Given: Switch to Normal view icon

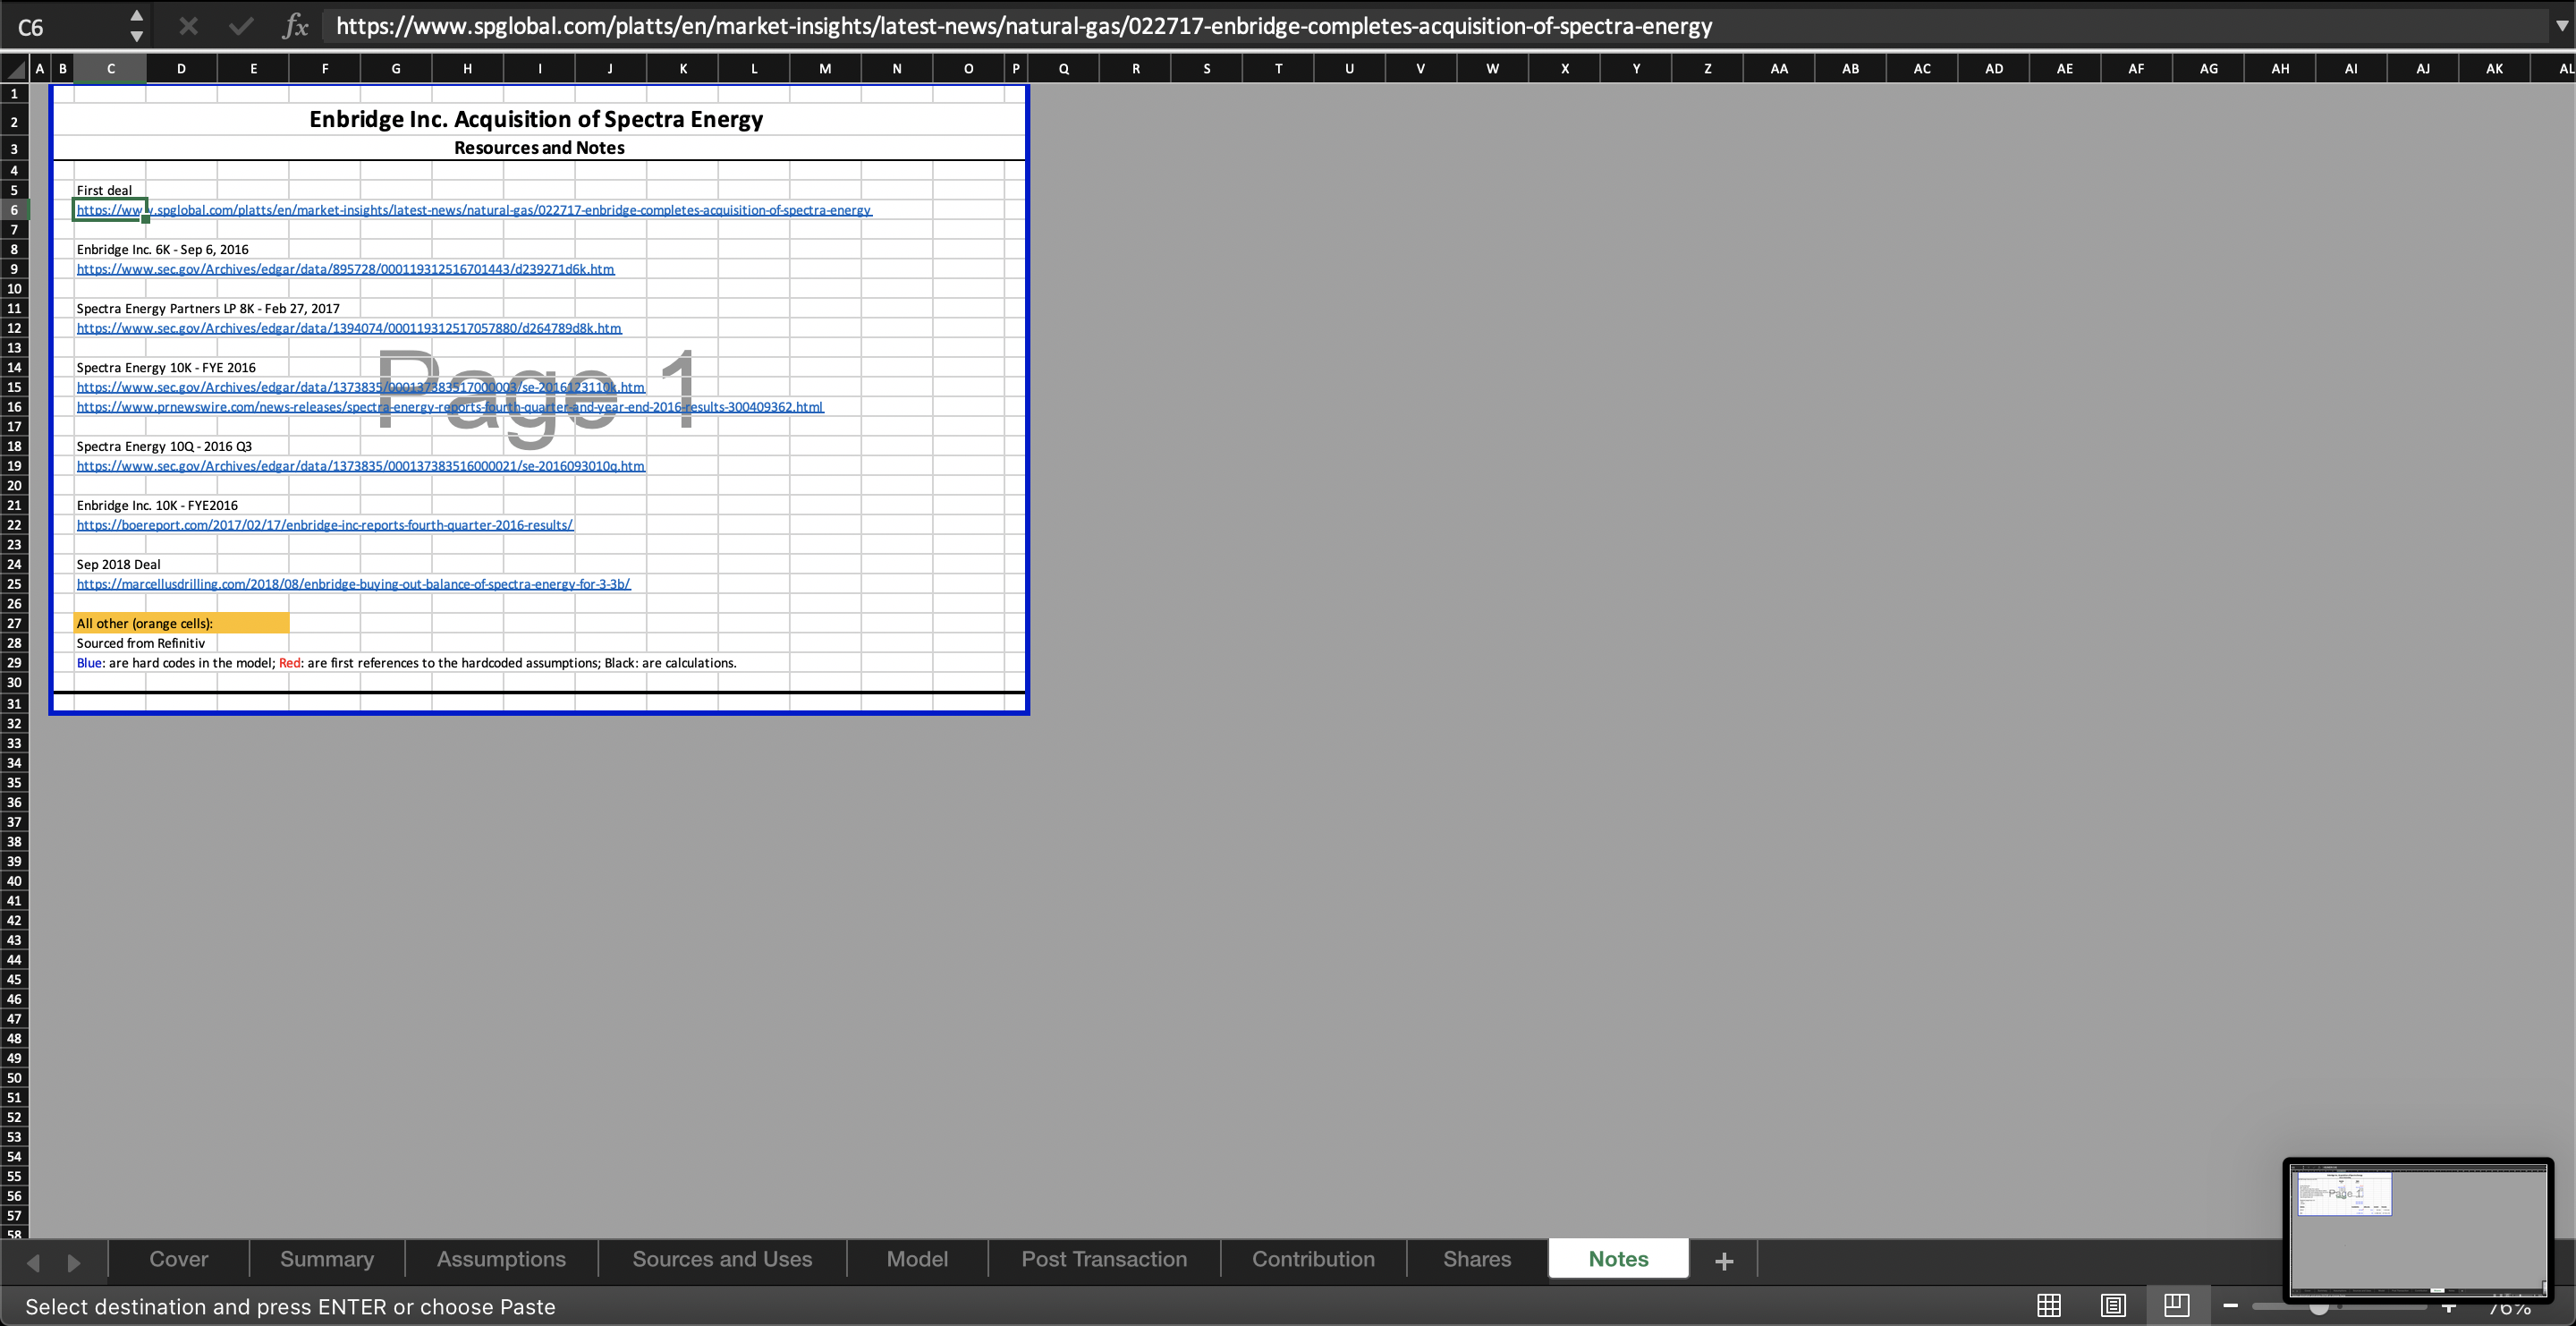Looking at the screenshot, I should [2049, 1305].
